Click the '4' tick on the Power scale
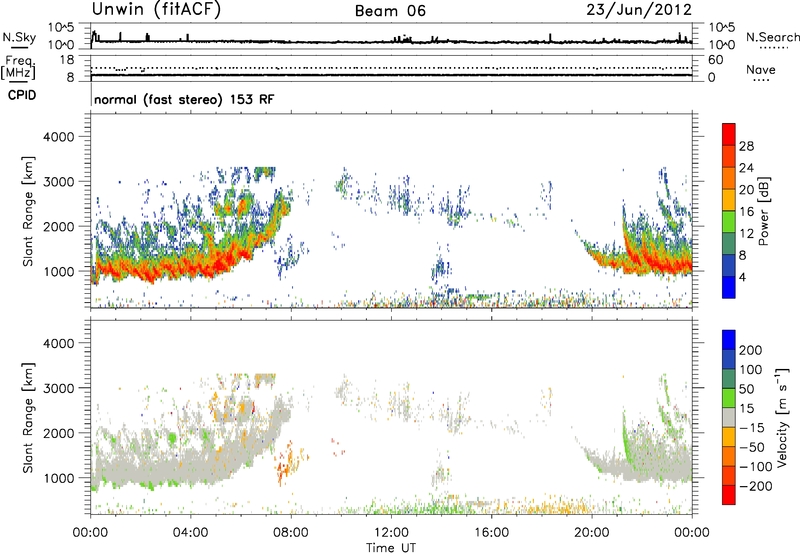This screenshot has width=800, height=554. coord(742,277)
